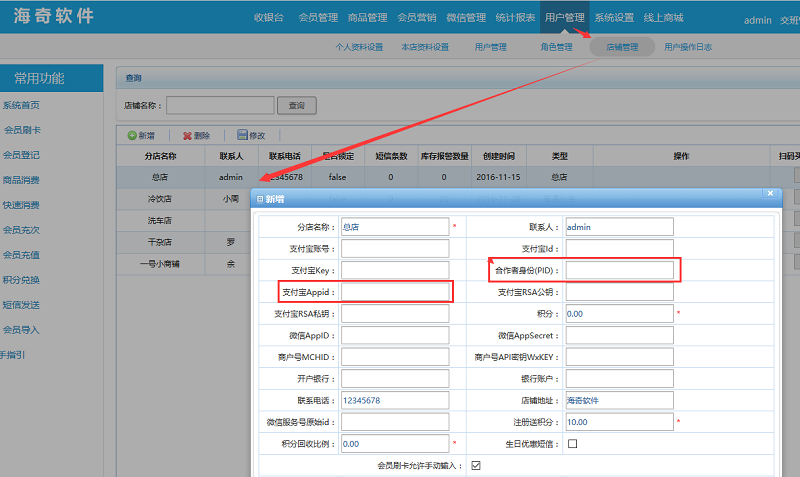
Task: Click the 积分回收比例 input field
Action: click(395, 444)
